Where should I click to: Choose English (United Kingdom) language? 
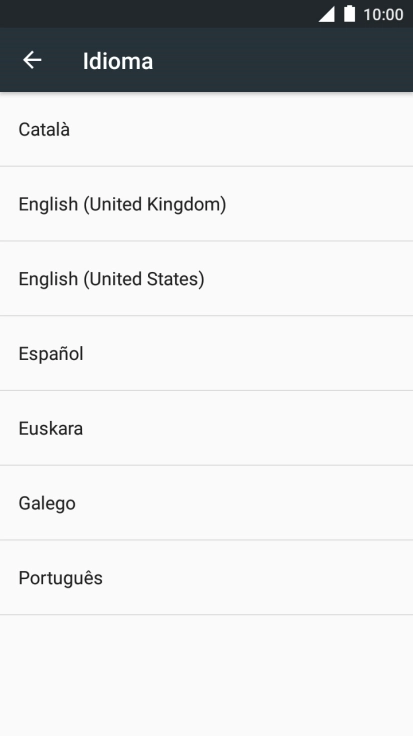tap(206, 204)
